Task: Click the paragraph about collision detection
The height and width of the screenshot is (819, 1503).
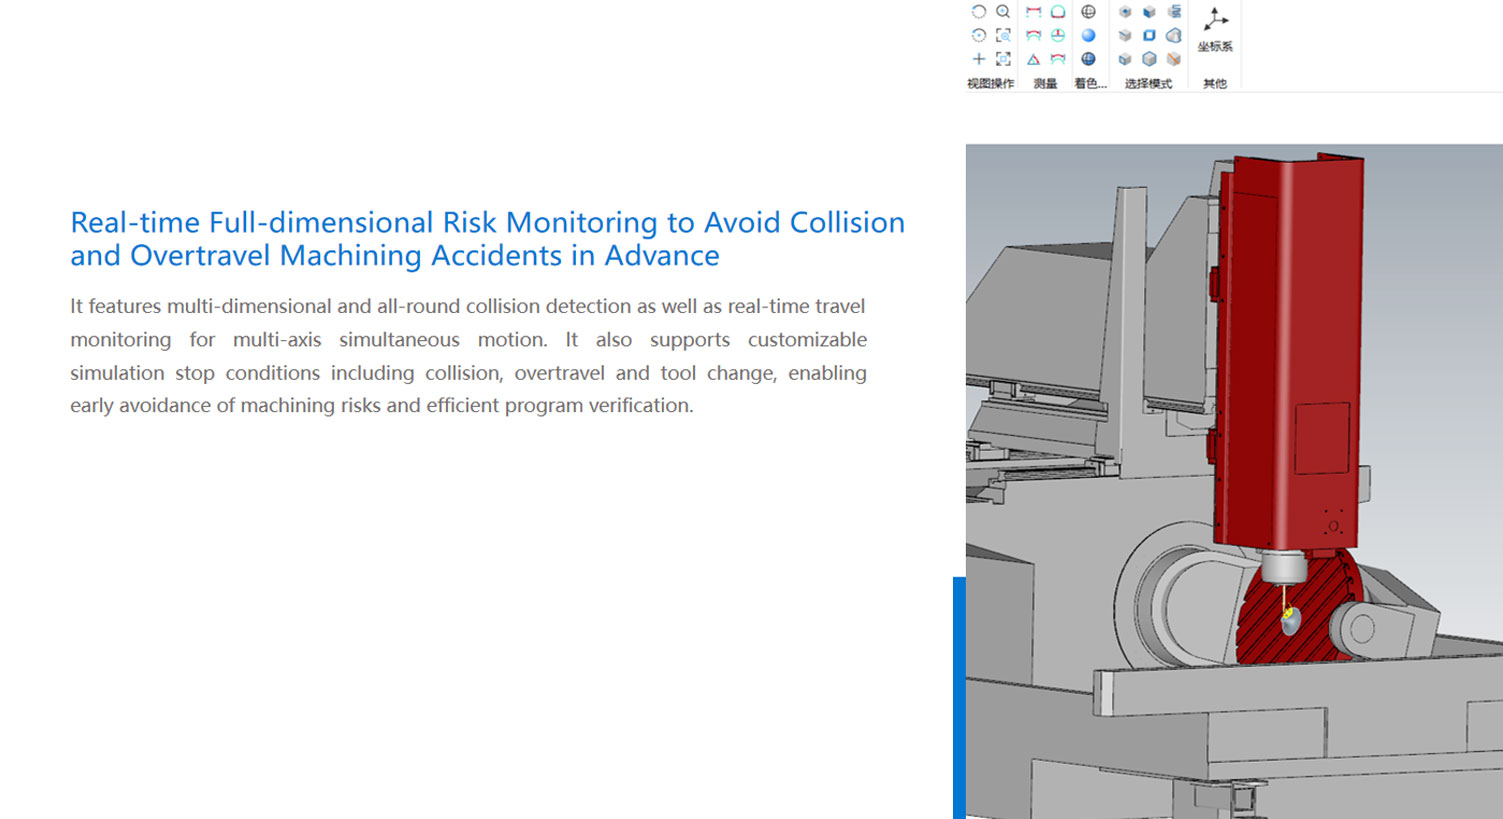Action: point(468,355)
